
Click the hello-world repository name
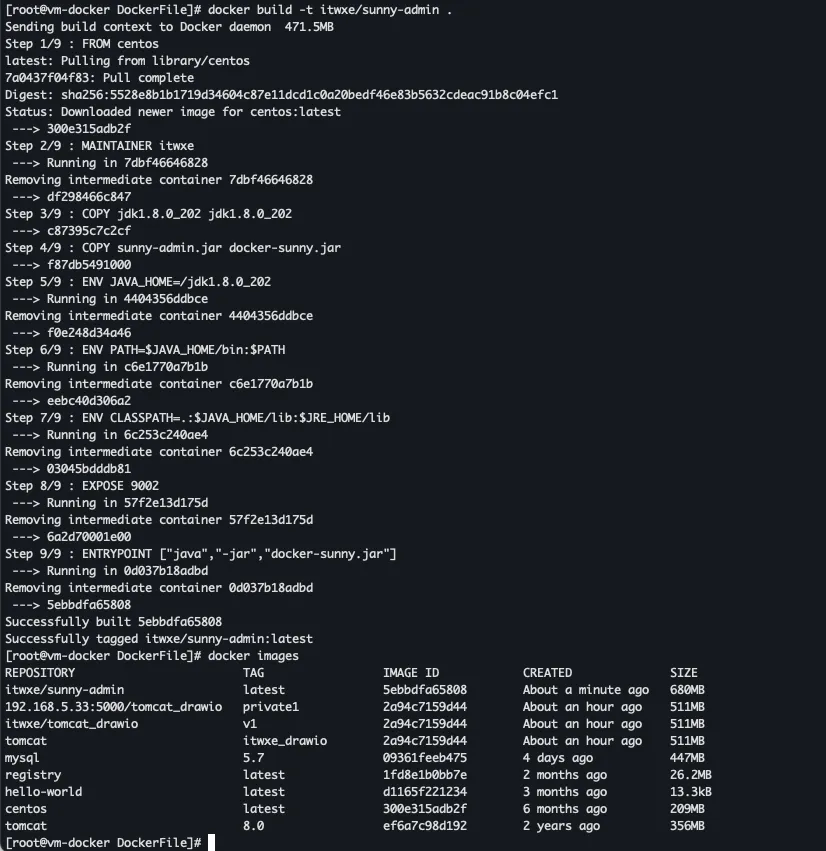43,792
